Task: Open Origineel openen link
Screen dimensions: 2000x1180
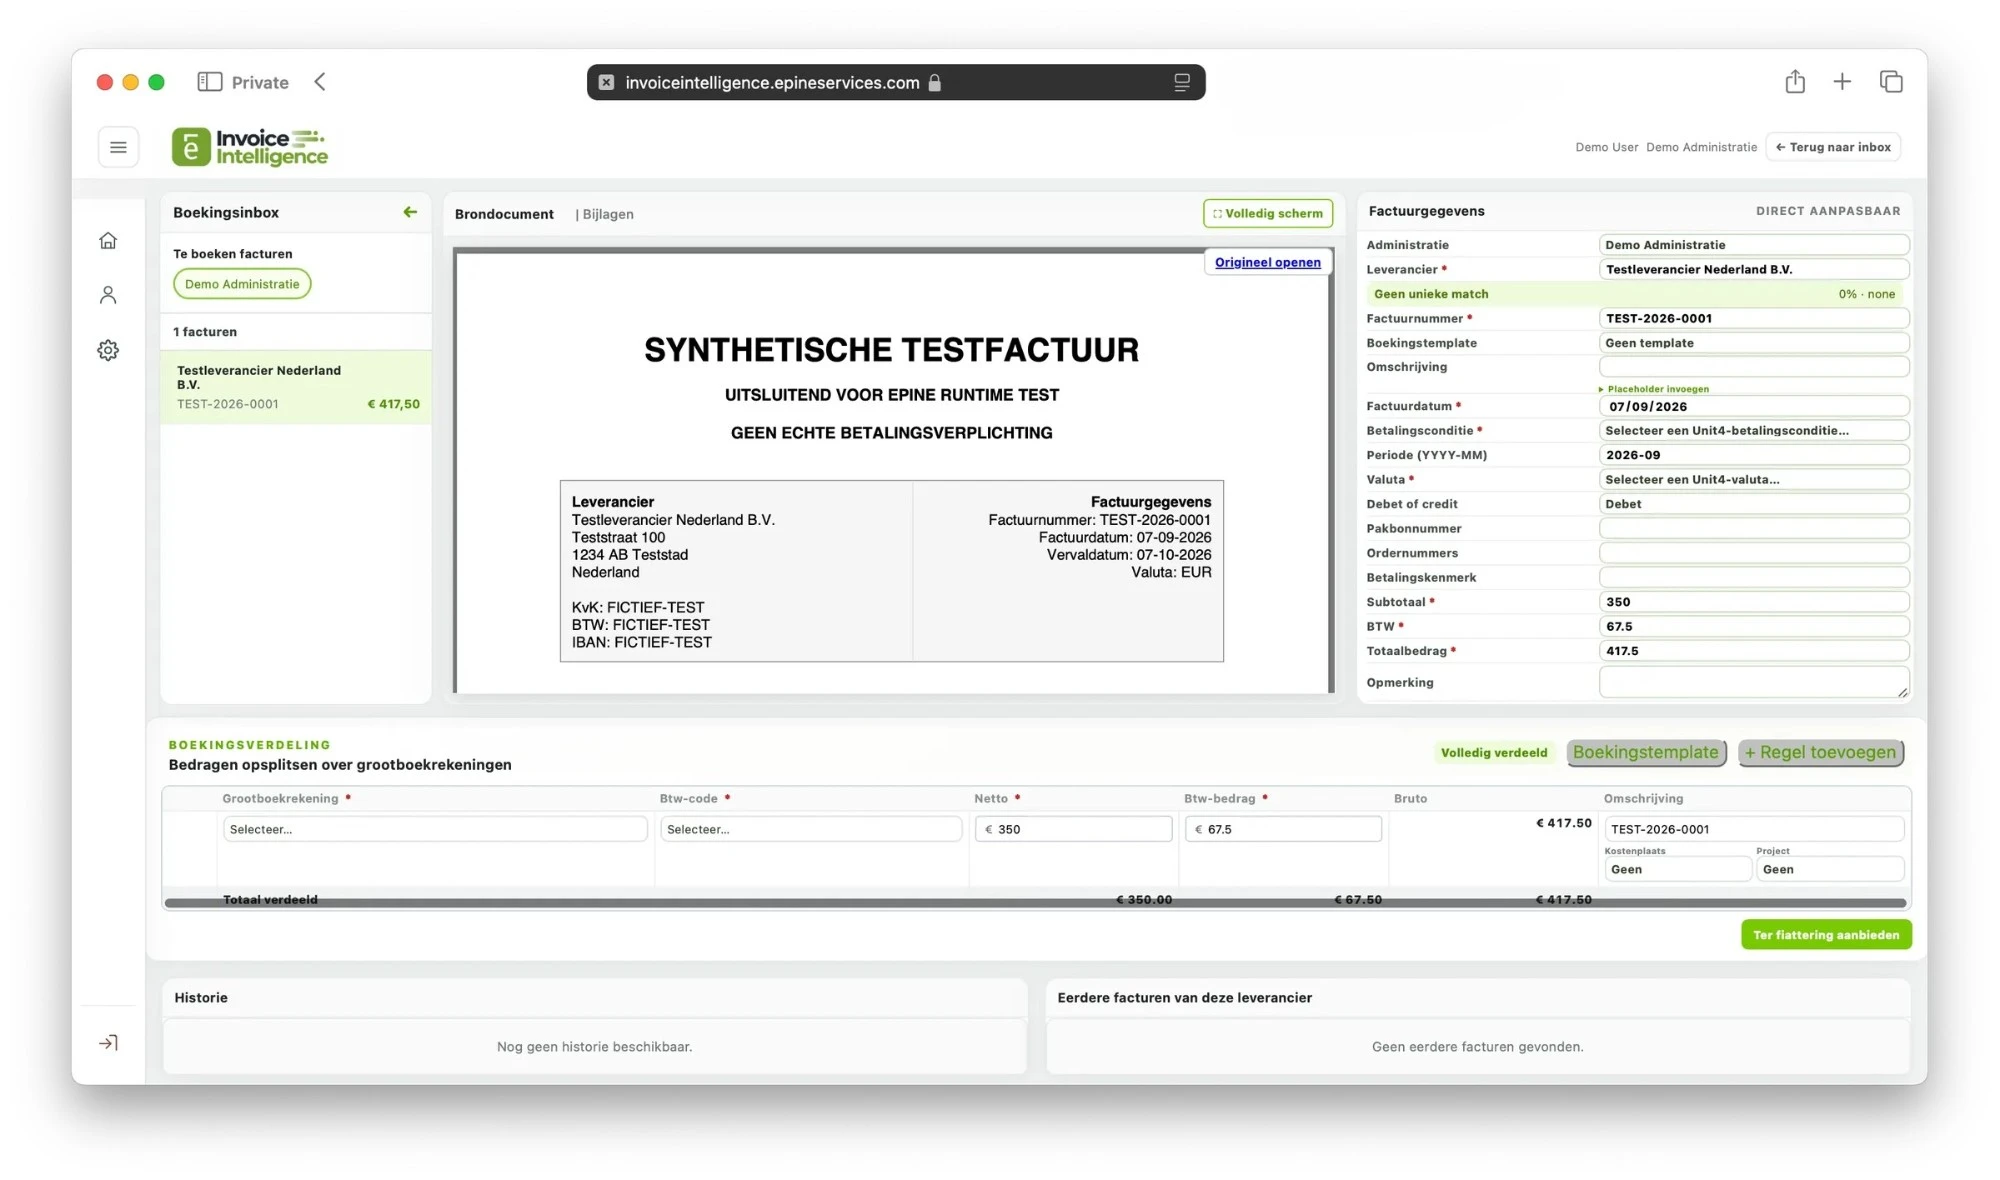Action: point(1267,262)
